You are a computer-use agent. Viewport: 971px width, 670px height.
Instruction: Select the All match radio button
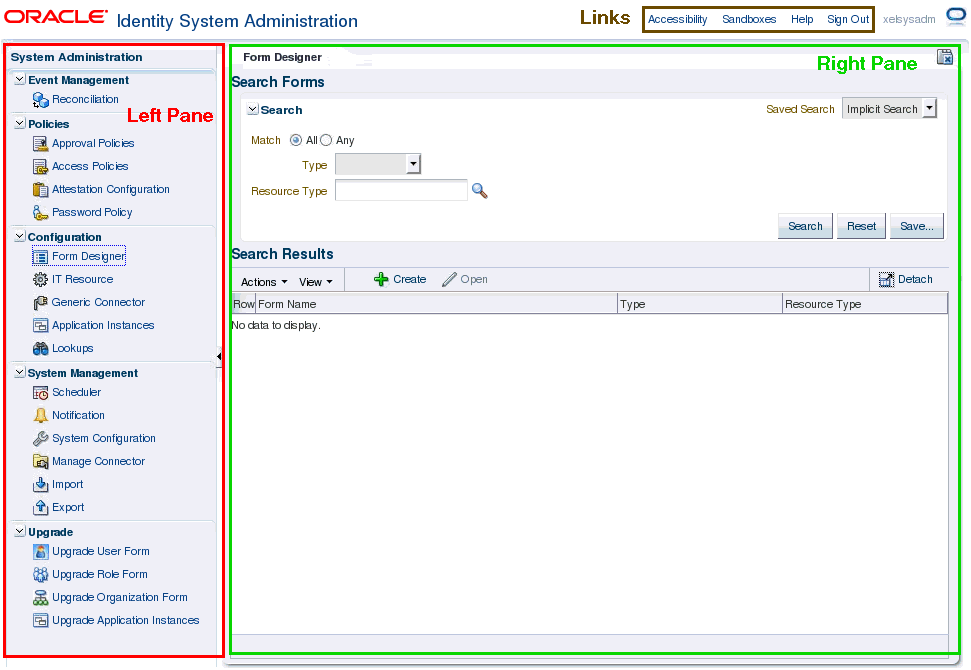tap(296, 141)
